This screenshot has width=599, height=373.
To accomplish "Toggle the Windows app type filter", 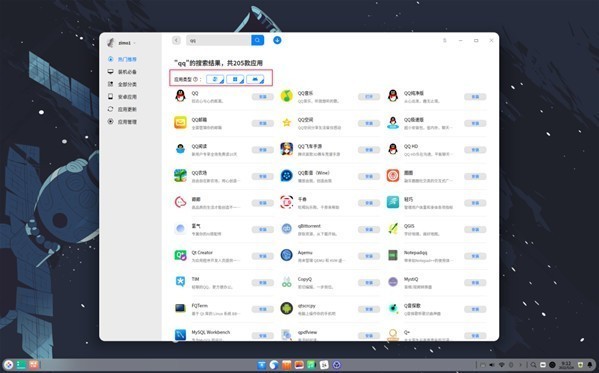I will click(x=235, y=79).
